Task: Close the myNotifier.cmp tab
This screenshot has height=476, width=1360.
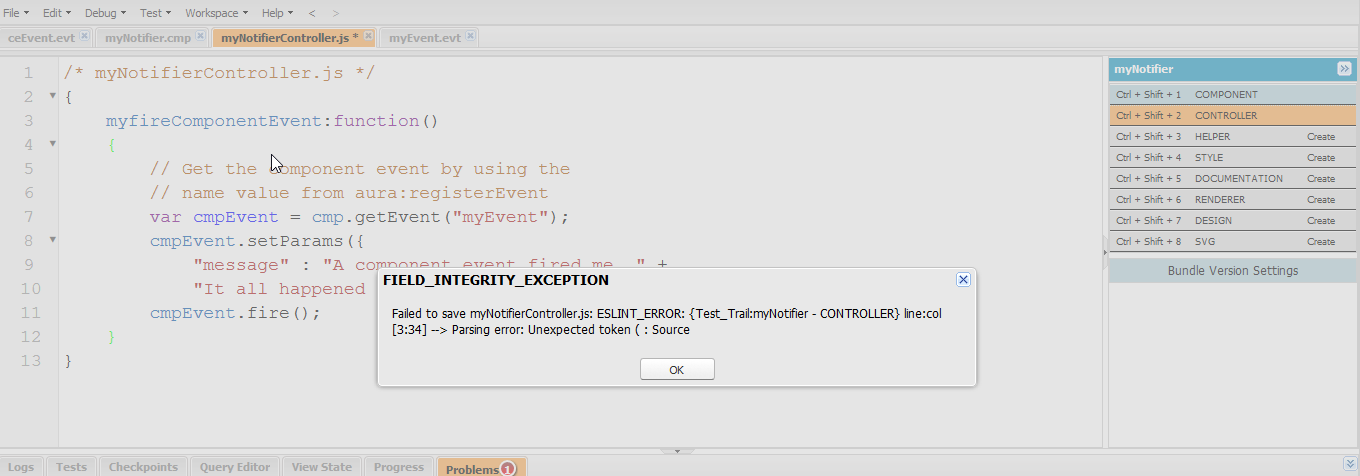Action: (200, 36)
